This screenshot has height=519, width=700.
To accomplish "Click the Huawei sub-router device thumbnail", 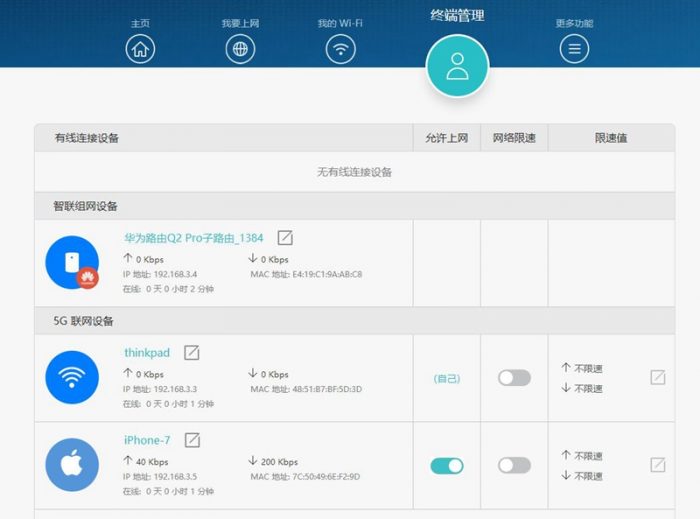I will 72,263.
